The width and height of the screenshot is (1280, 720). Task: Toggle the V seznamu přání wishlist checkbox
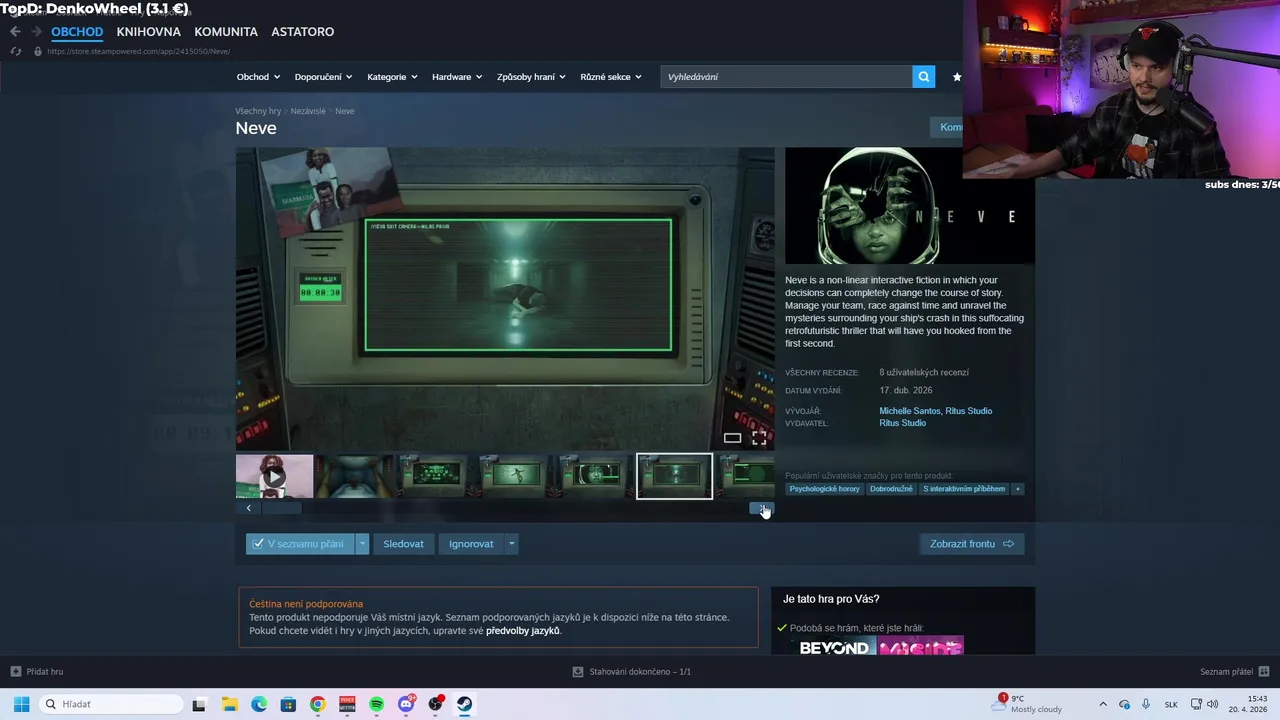point(258,544)
